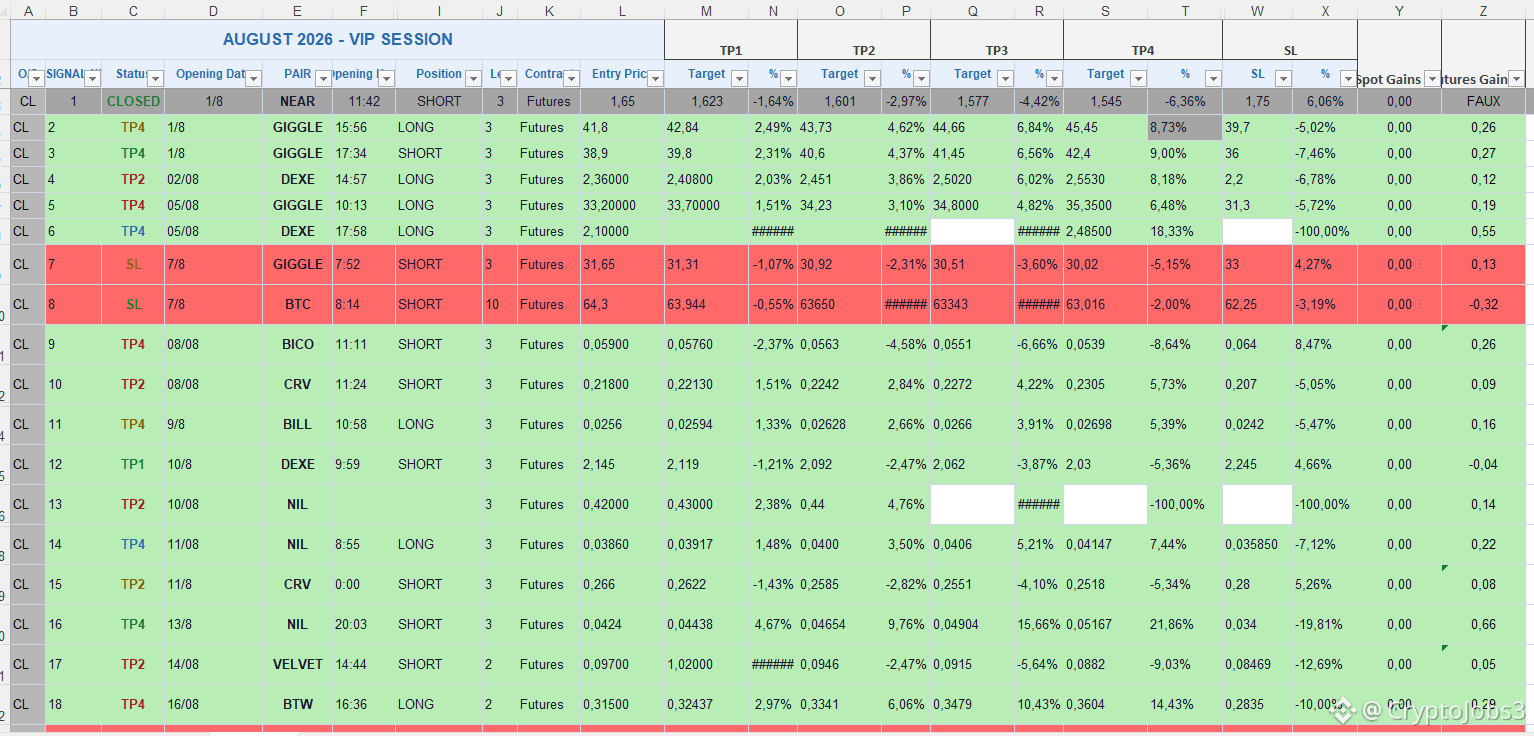
Task: Click the AUGUST 2026 - VIP SESSION title cell
Action: pos(337,40)
